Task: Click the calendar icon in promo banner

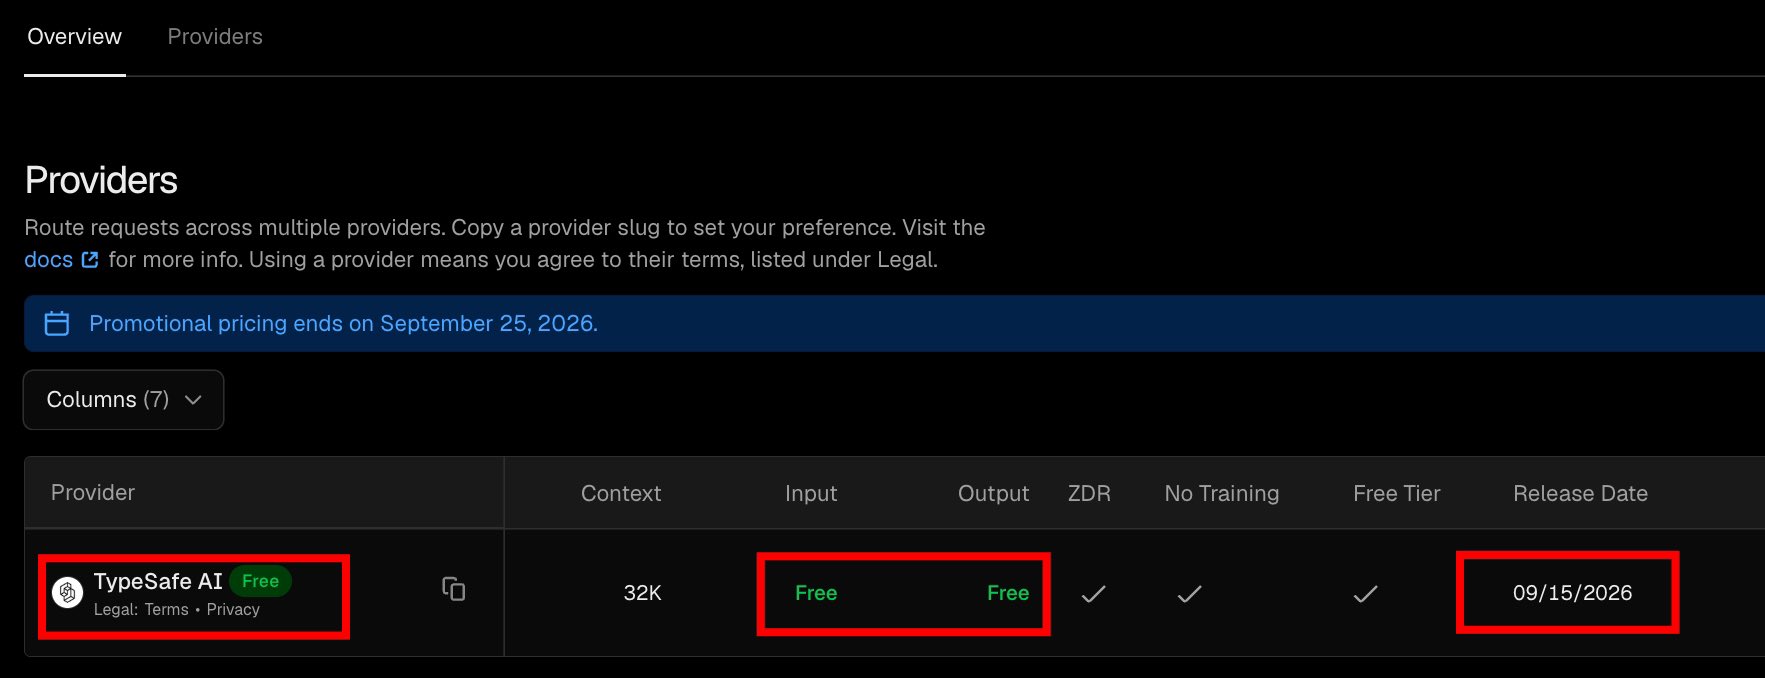Action: pyautogui.click(x=57, y=323)
